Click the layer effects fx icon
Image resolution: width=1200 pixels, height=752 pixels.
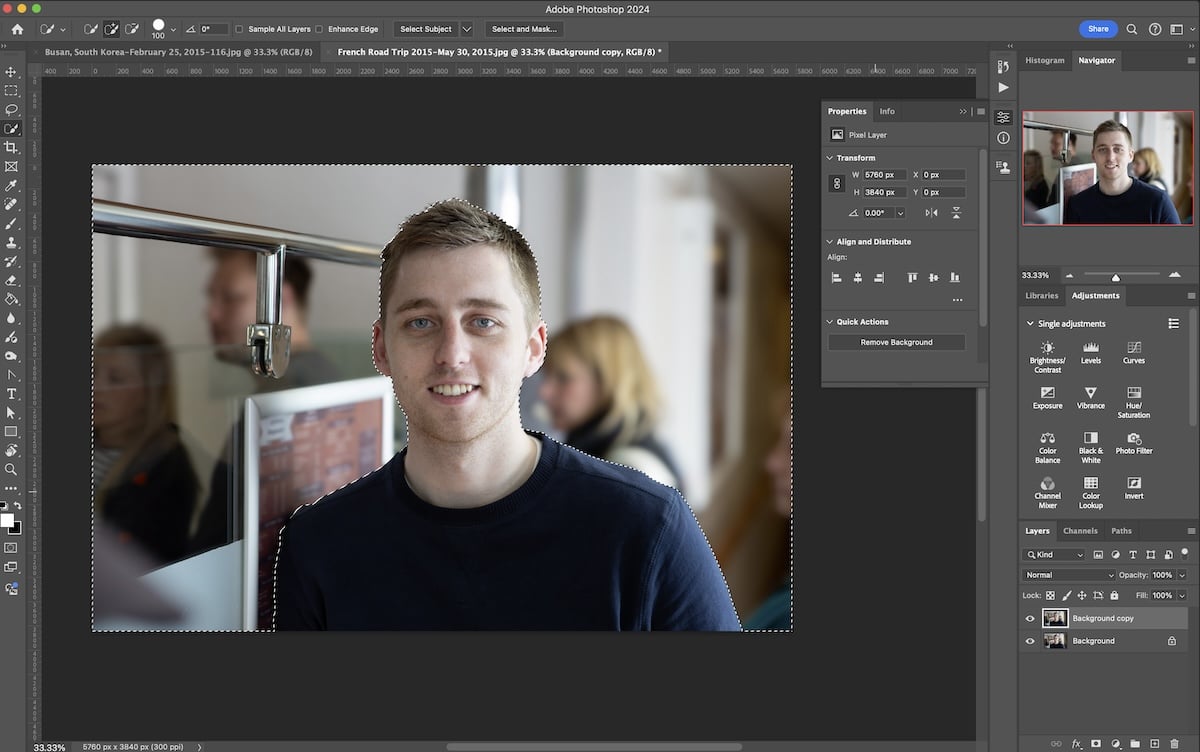pyautogui.click(x=1076, y=744)
